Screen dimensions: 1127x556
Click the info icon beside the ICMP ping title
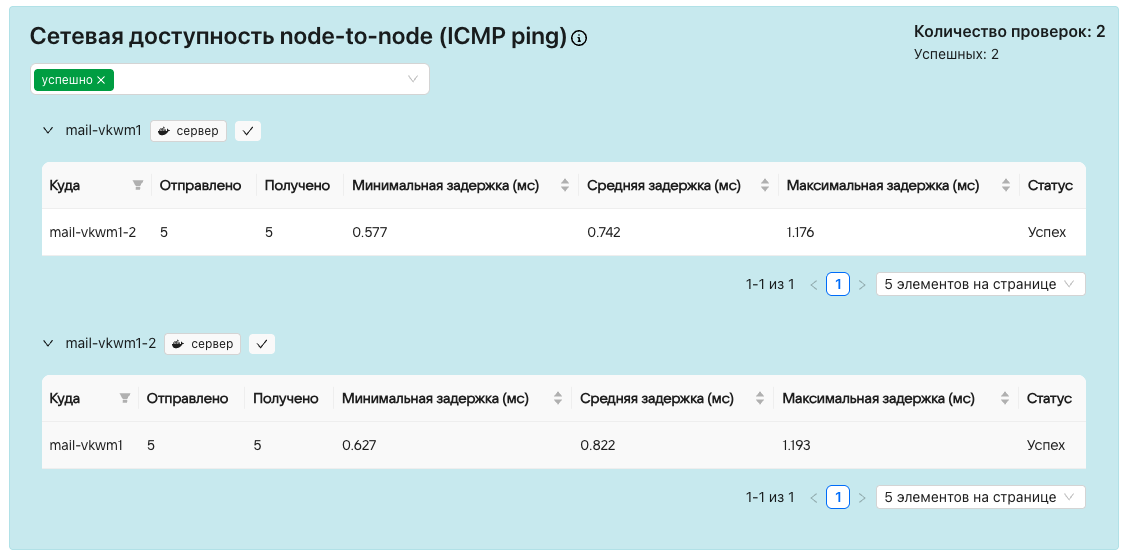579,39
